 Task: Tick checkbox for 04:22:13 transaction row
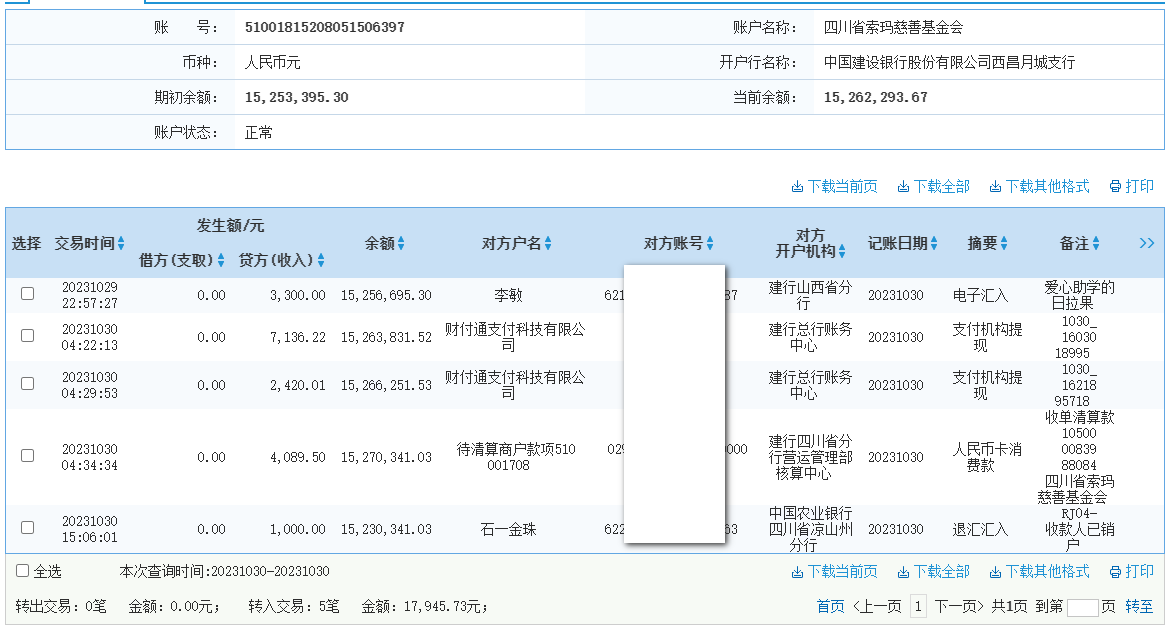[x=28, y=336]
